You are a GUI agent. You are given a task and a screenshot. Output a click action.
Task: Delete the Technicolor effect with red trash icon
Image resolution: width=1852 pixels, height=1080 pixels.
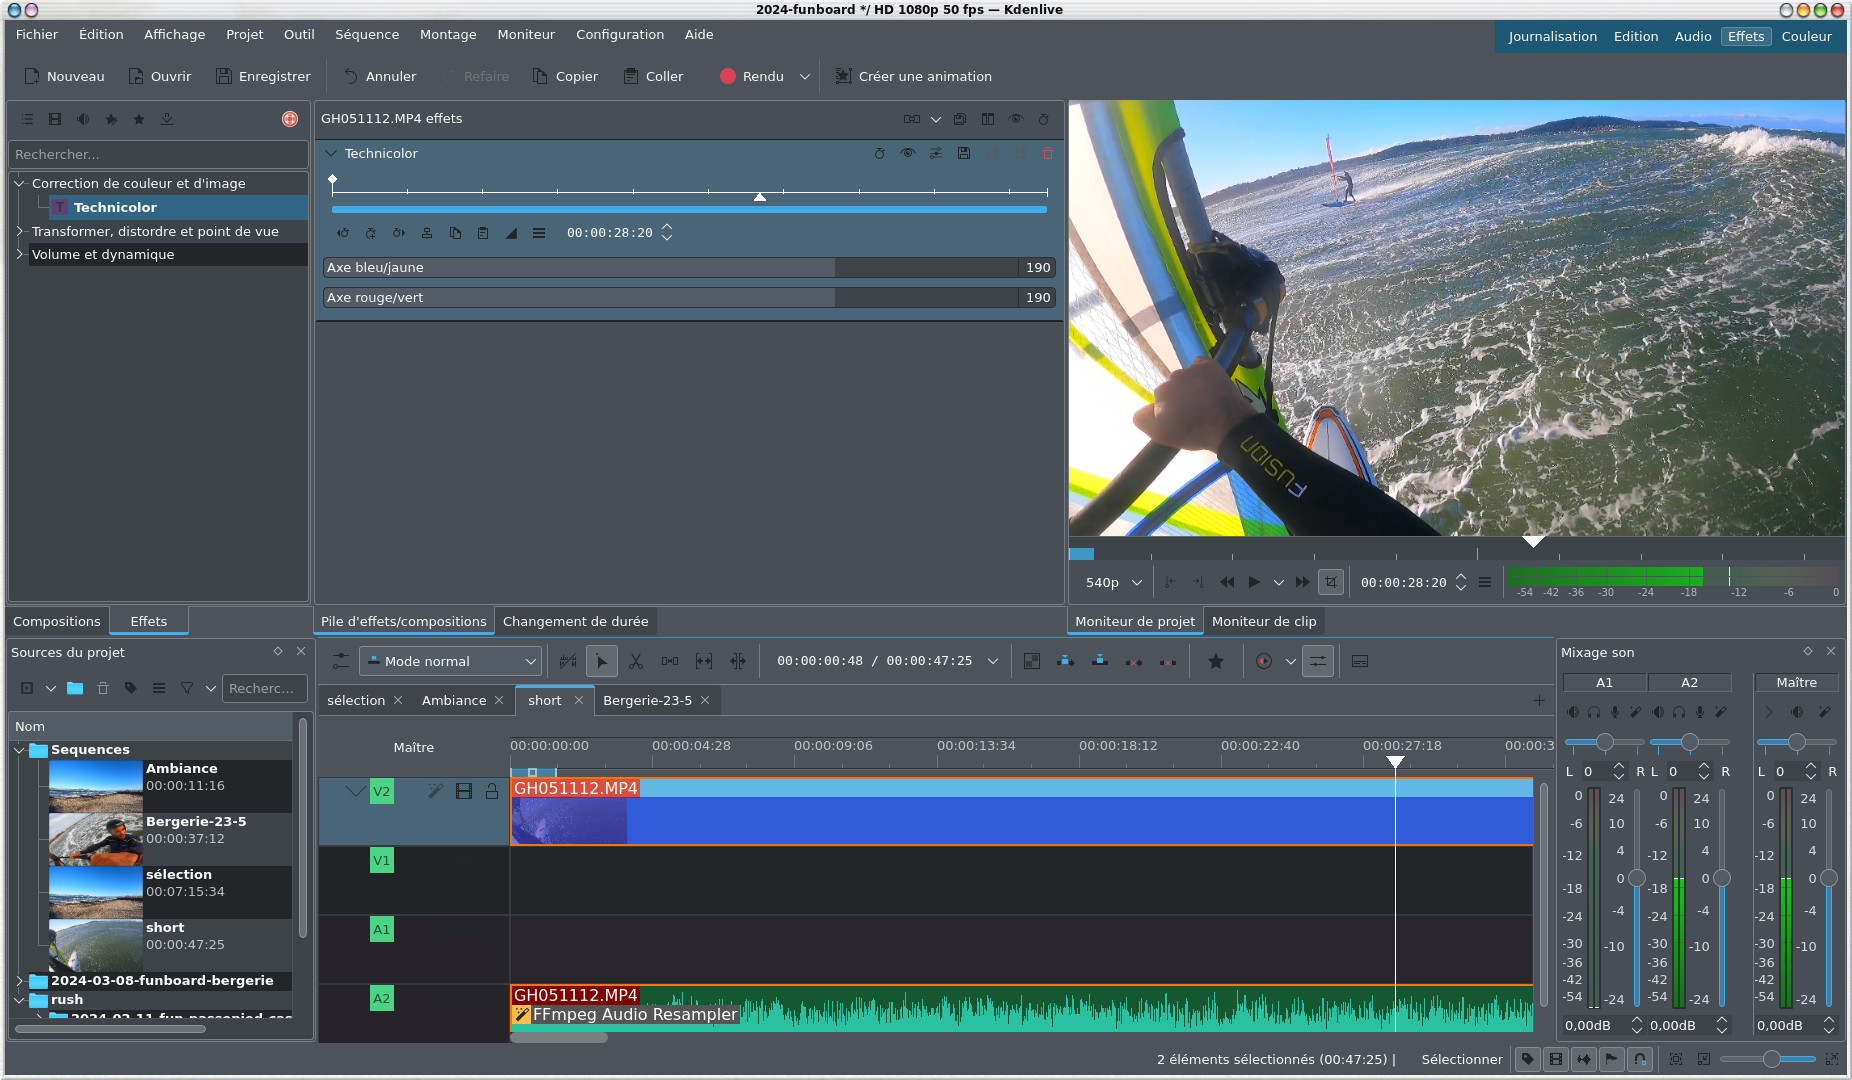point(1047,153)
